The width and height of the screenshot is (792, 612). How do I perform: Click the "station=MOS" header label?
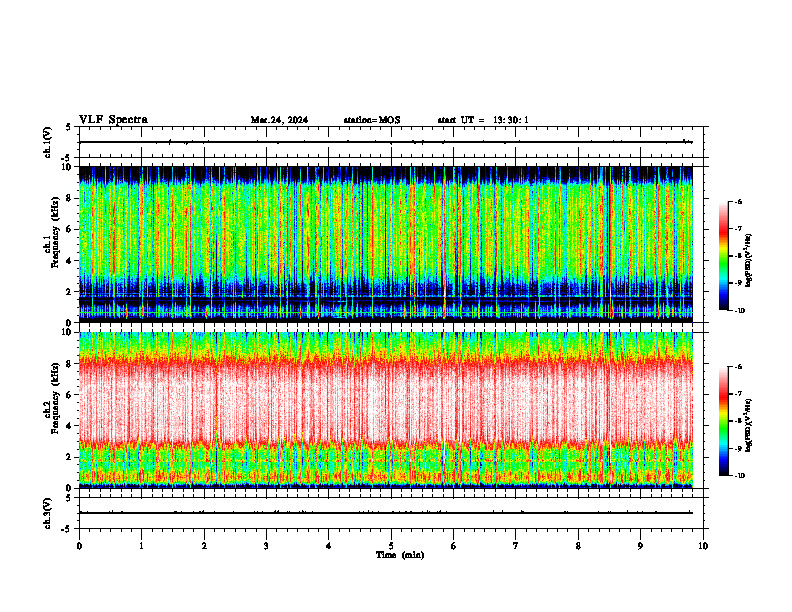pos(372,120)
